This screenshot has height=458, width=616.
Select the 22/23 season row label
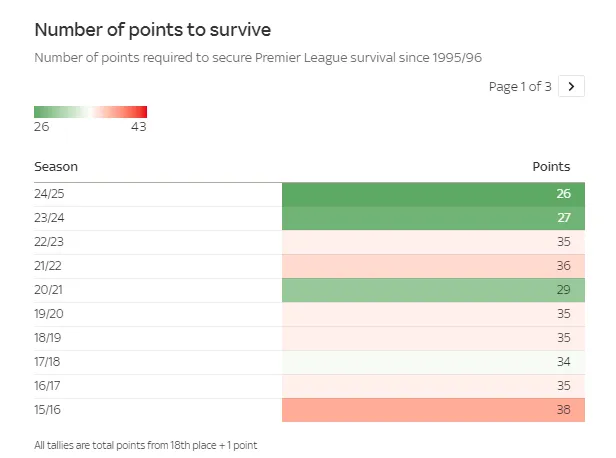(x=49, y=243)
